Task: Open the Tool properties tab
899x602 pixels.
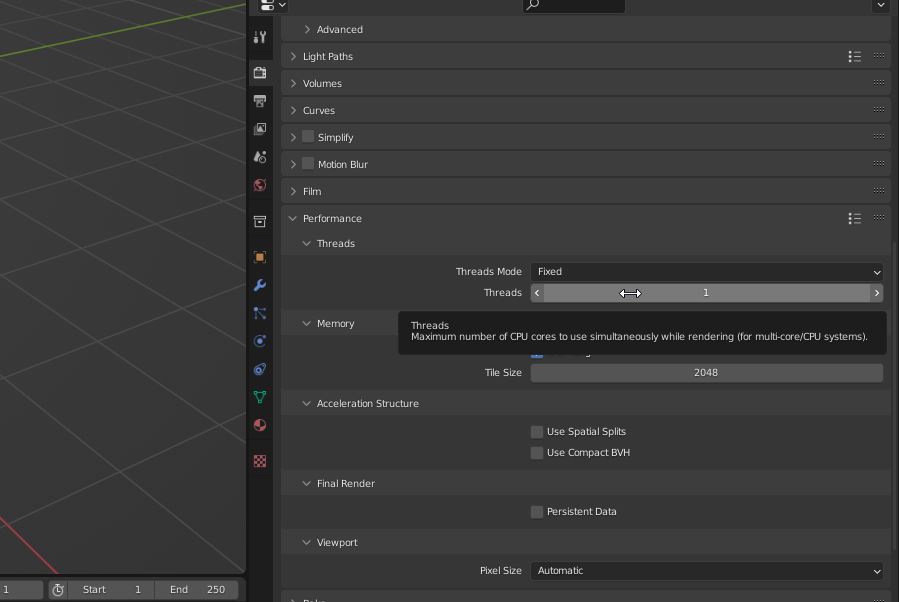Action: (x=260, y=37)
